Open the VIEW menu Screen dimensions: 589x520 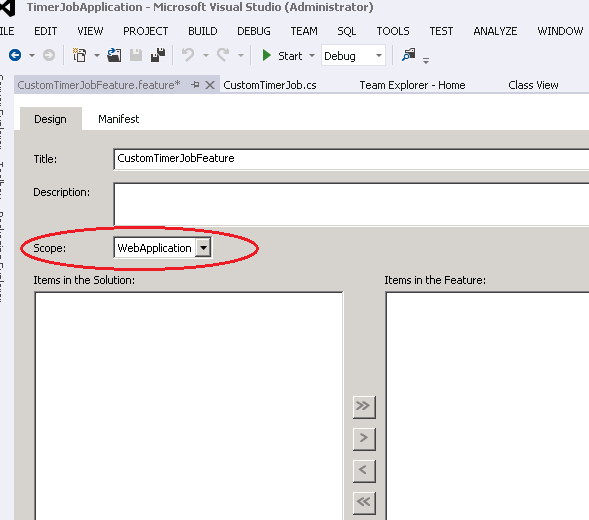point(90,31)
